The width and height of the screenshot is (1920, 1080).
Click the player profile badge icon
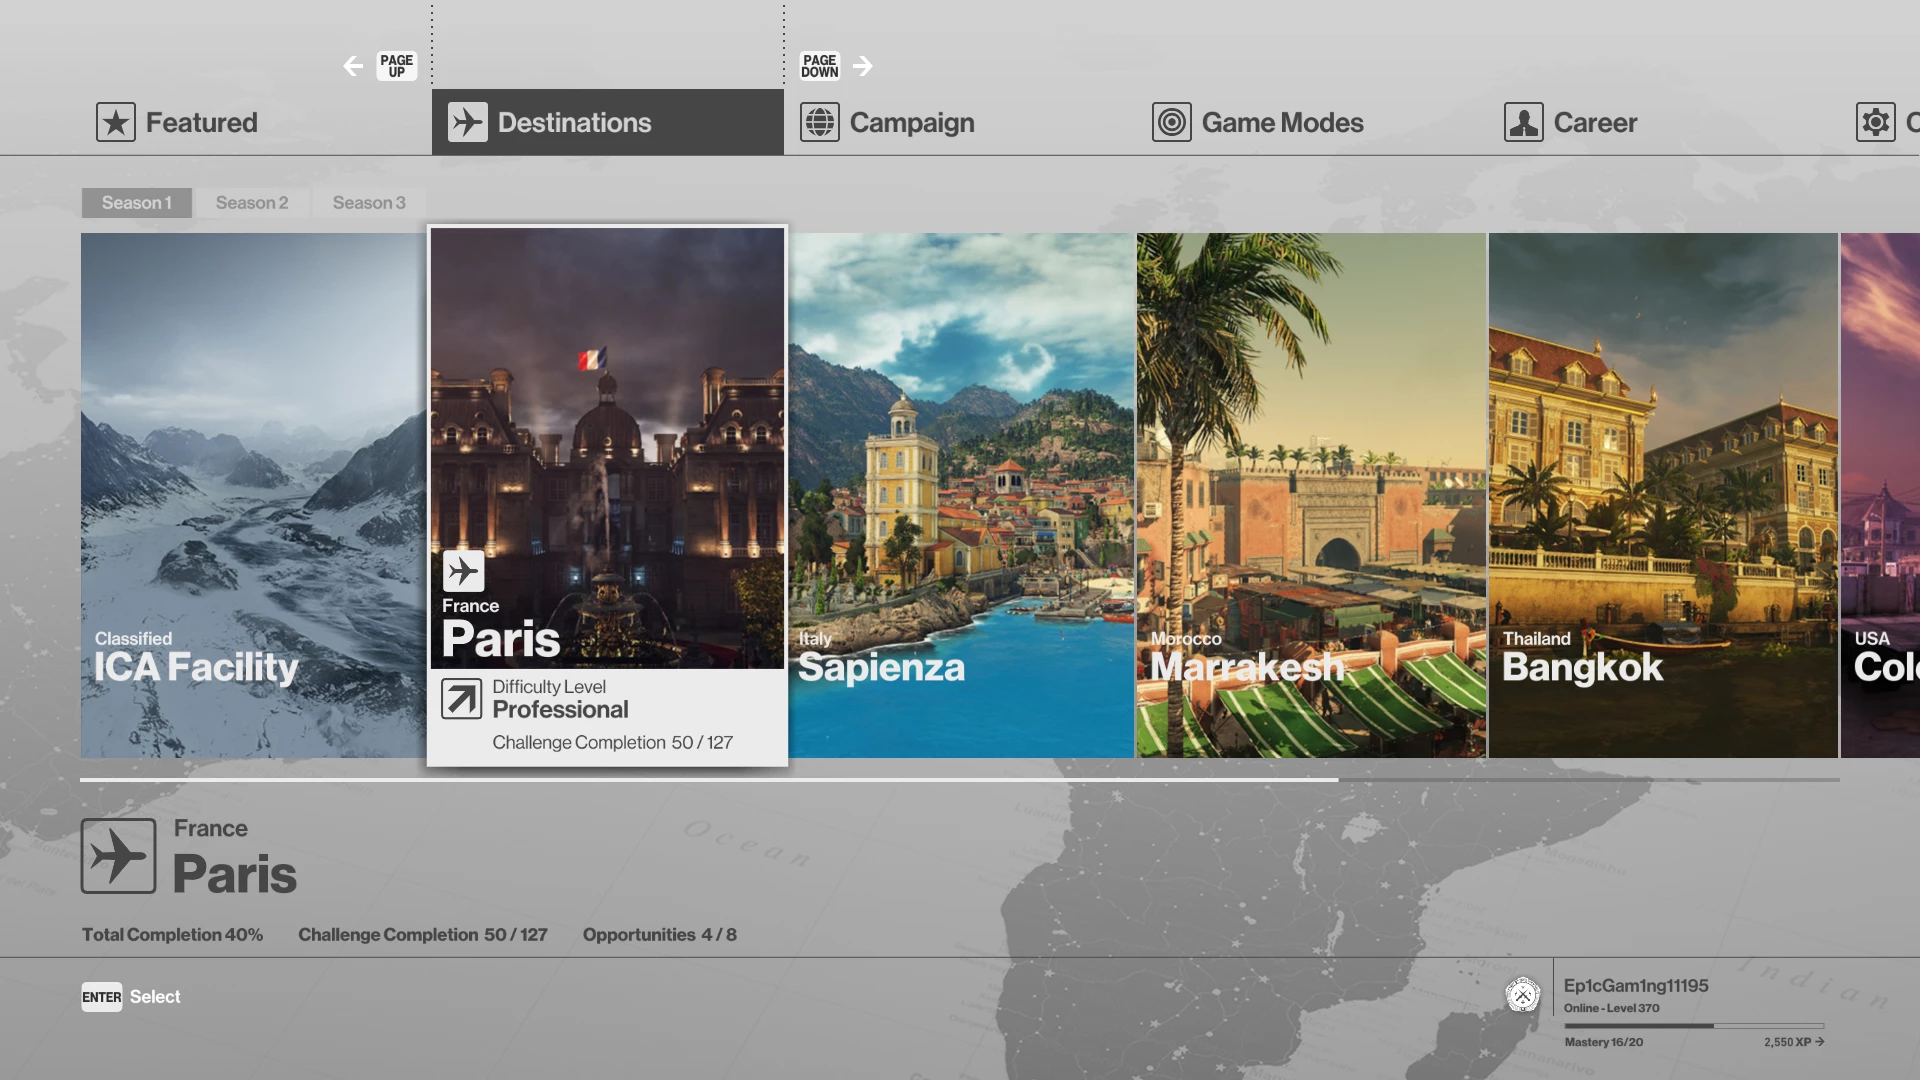pyautogui.click(x=1523, y=995)
